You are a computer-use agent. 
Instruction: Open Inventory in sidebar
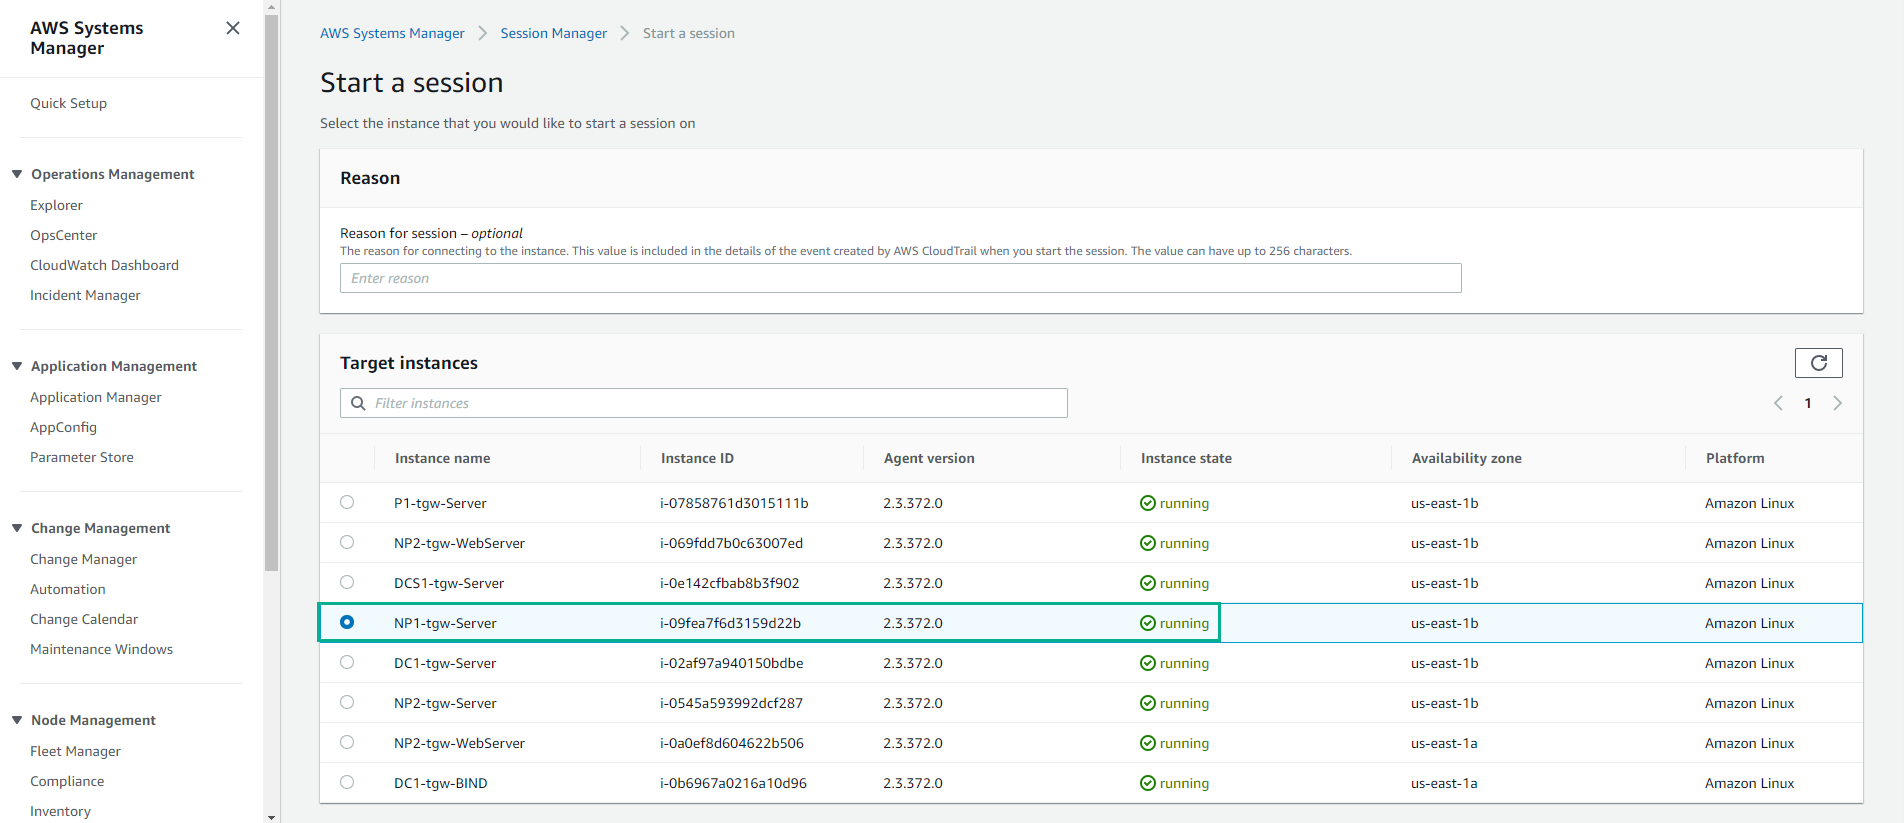coord(60,811)
